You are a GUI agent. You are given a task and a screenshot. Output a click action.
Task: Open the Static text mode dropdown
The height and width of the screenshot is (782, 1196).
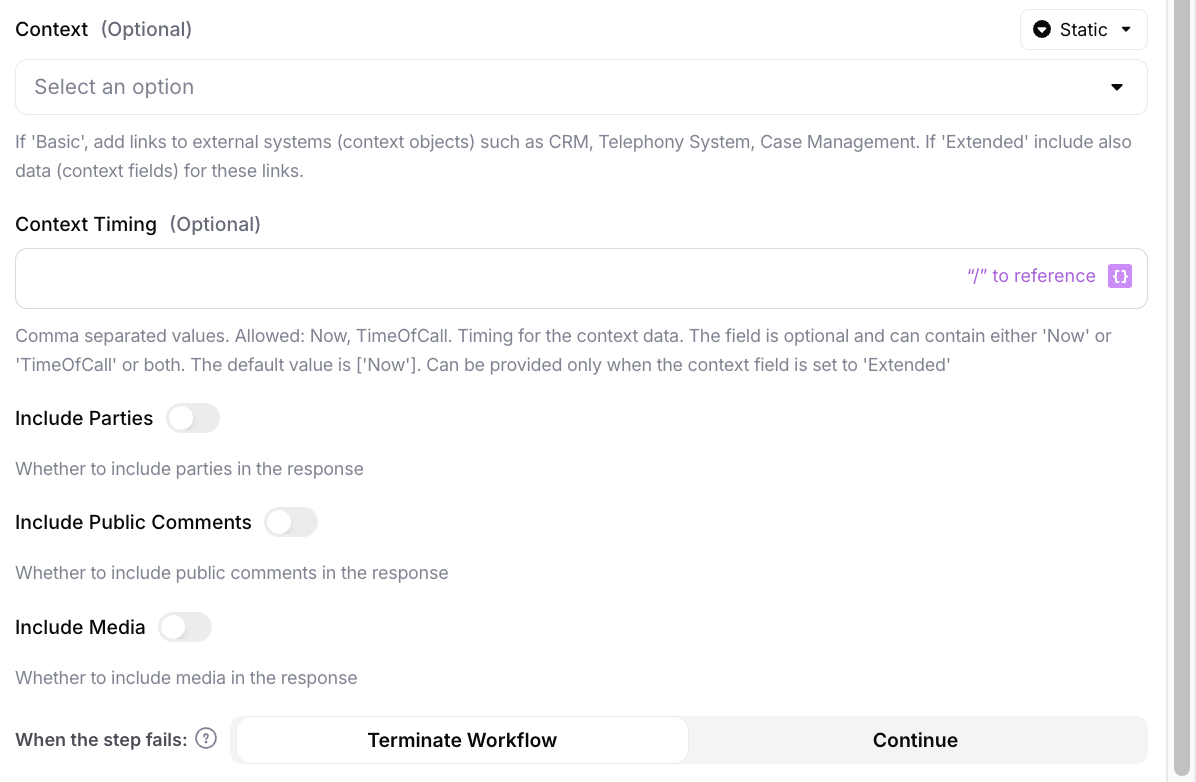click(x=1083, y=30)
